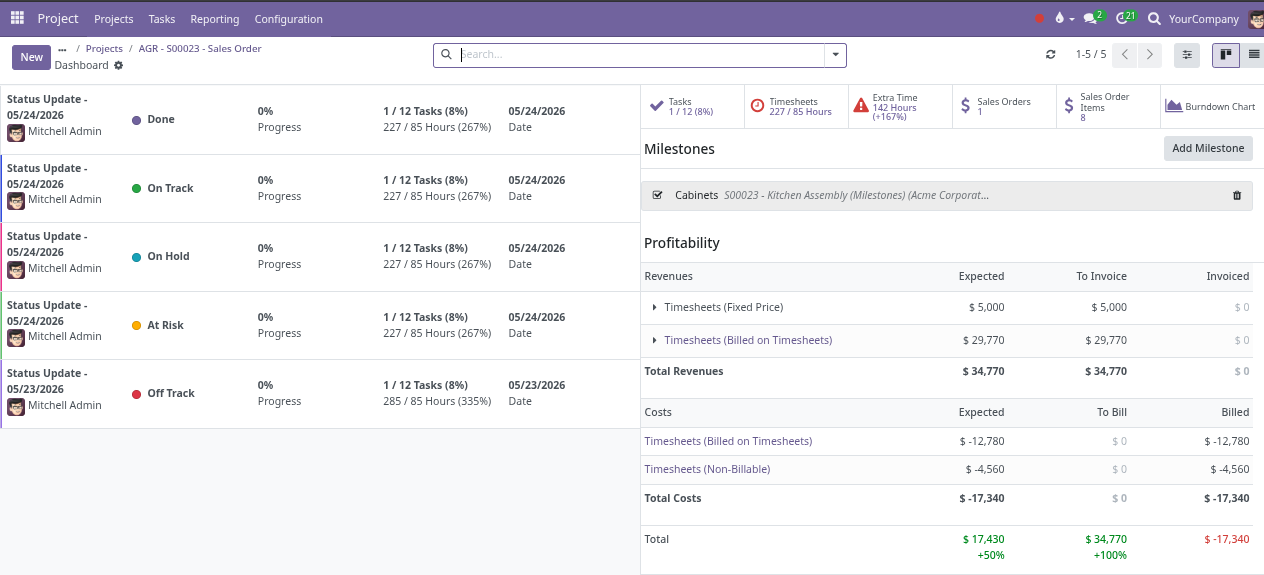This screenshot has height=575, width=1264.
Task: Expand Timesheets (Billed on Timesheets) revenue row
Action: tap(654, 341)
